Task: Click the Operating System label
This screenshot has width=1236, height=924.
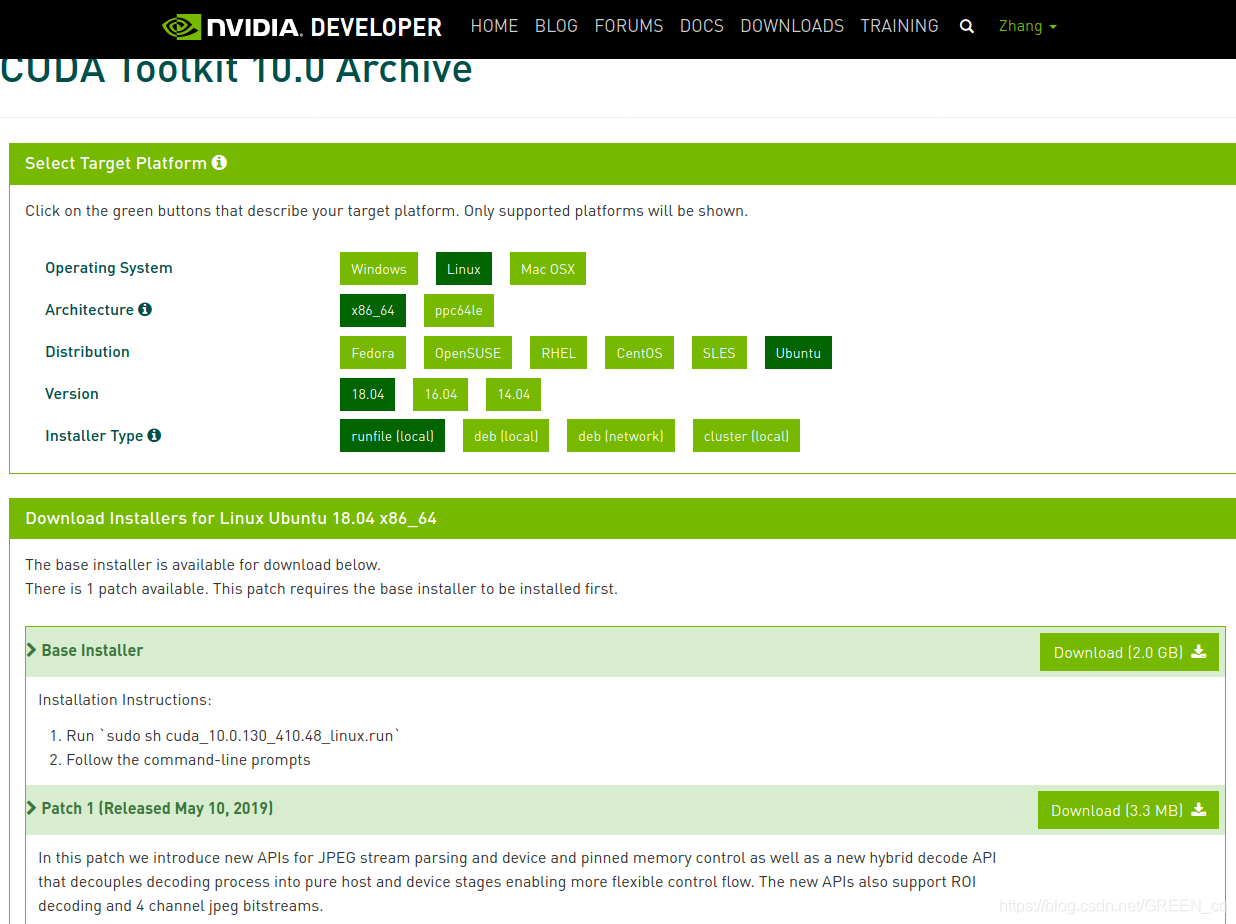Action: [109, 268]
